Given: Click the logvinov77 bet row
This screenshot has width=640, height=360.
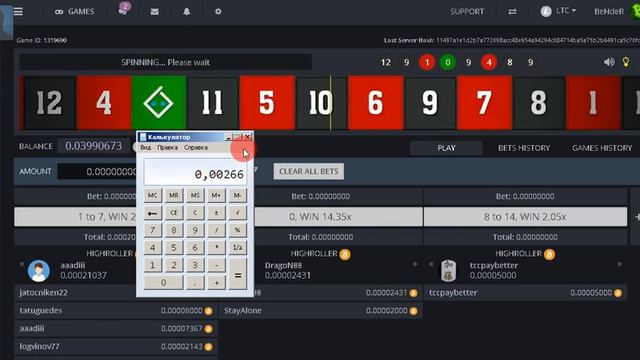Looking at the screenshot, I should 116,347.
